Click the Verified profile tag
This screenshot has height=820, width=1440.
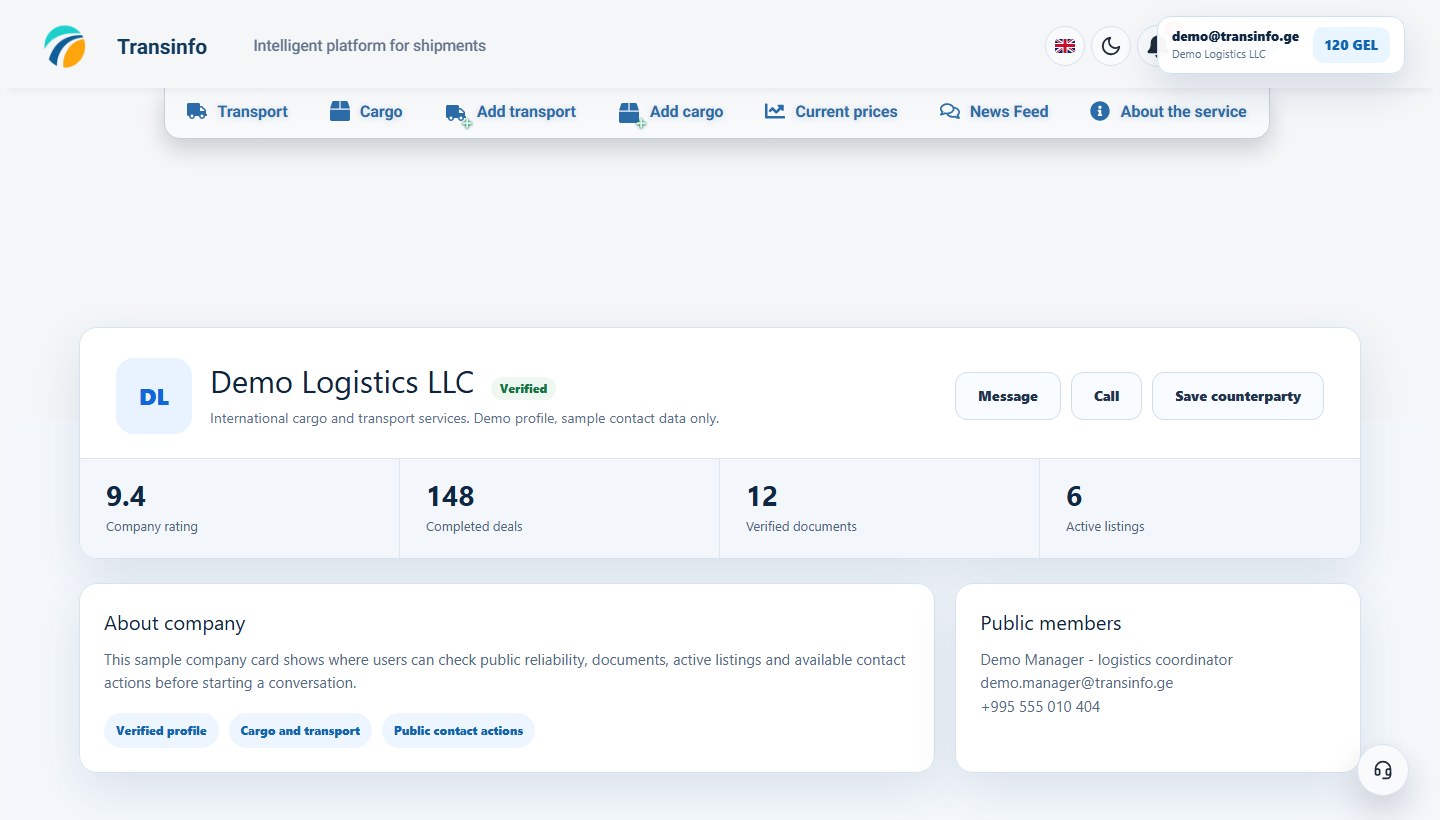coord(161,731)
